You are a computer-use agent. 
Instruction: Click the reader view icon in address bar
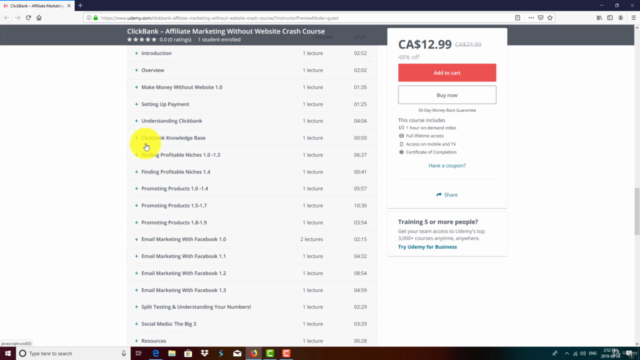[x=518, y=18]
